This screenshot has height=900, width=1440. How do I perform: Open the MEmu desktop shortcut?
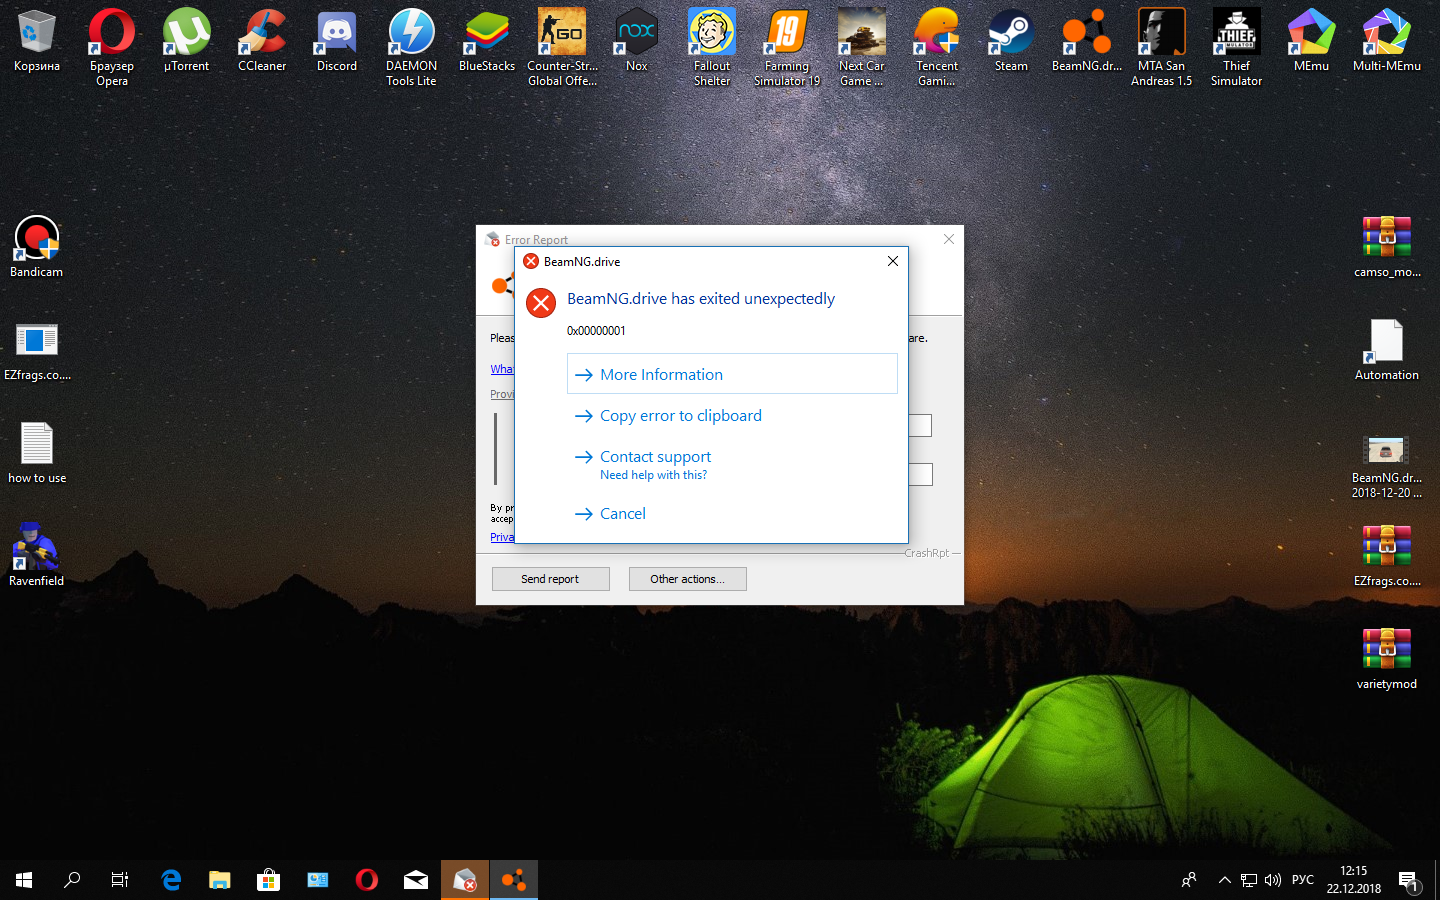point(1312,42)
